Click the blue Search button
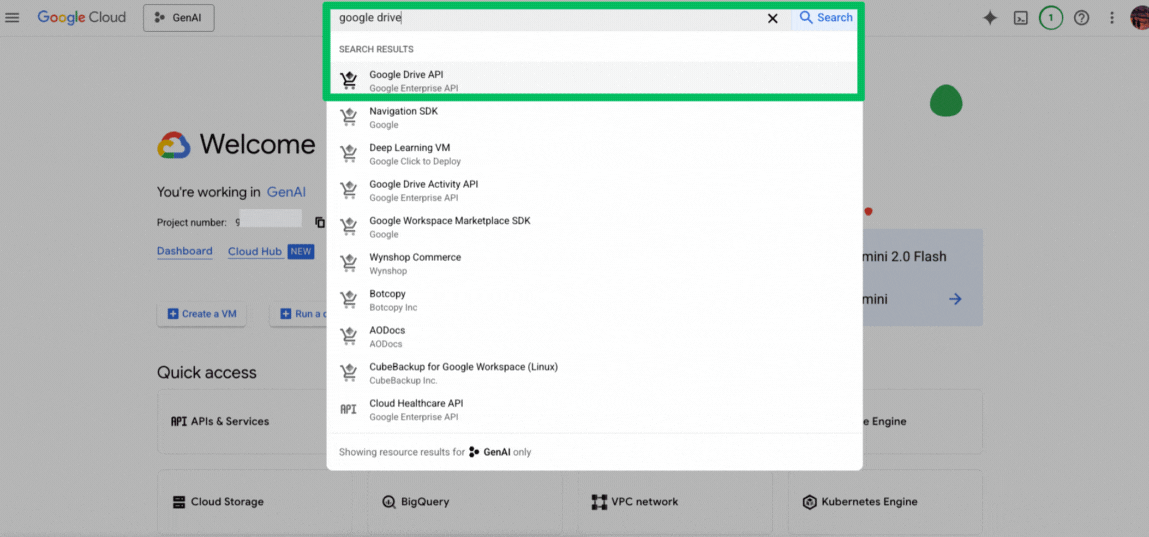The width and height of the screenshot is (1149, 537). [x=826, y=18]
